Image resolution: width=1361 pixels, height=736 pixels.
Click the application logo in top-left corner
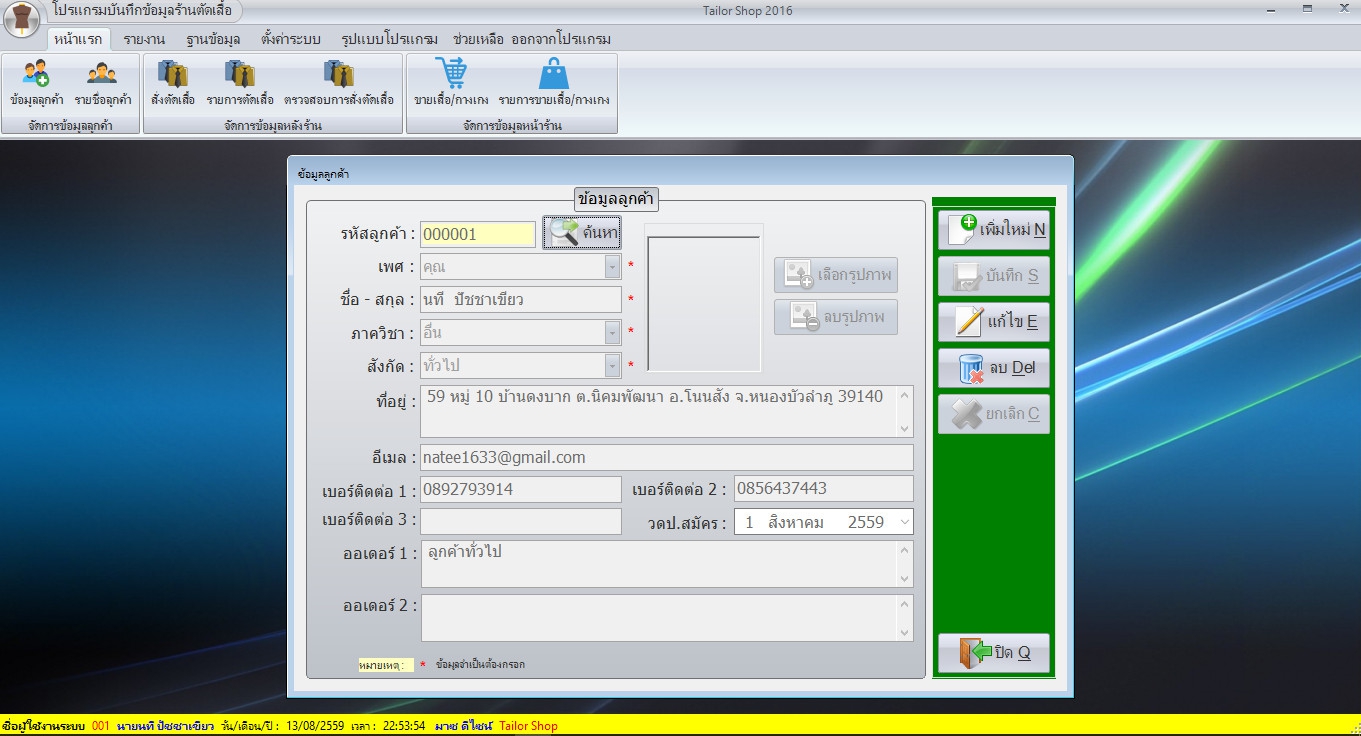pos(21,19)
